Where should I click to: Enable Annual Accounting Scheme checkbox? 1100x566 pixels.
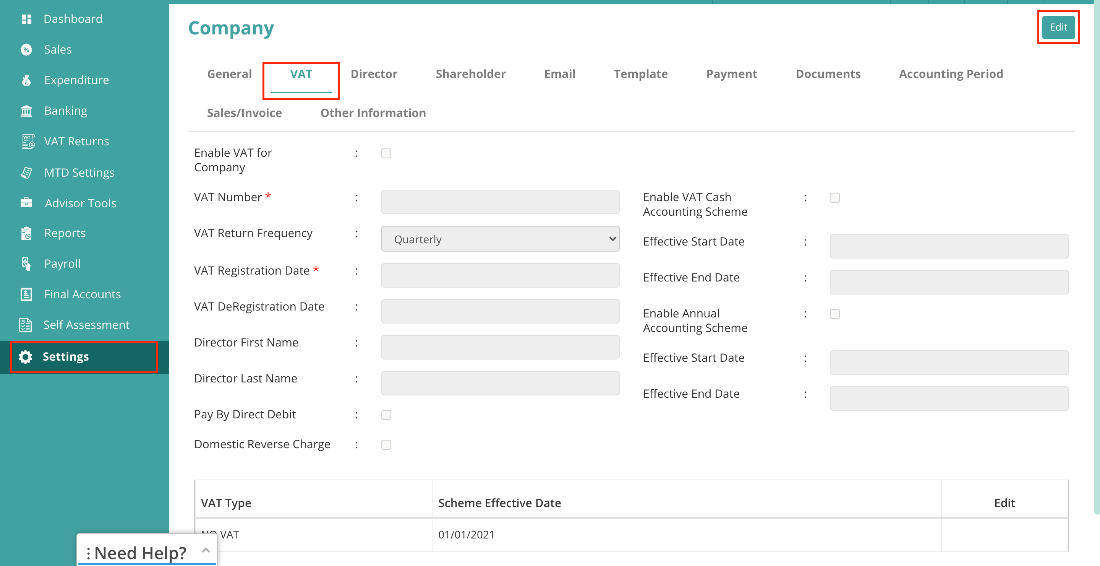(835, 314)
